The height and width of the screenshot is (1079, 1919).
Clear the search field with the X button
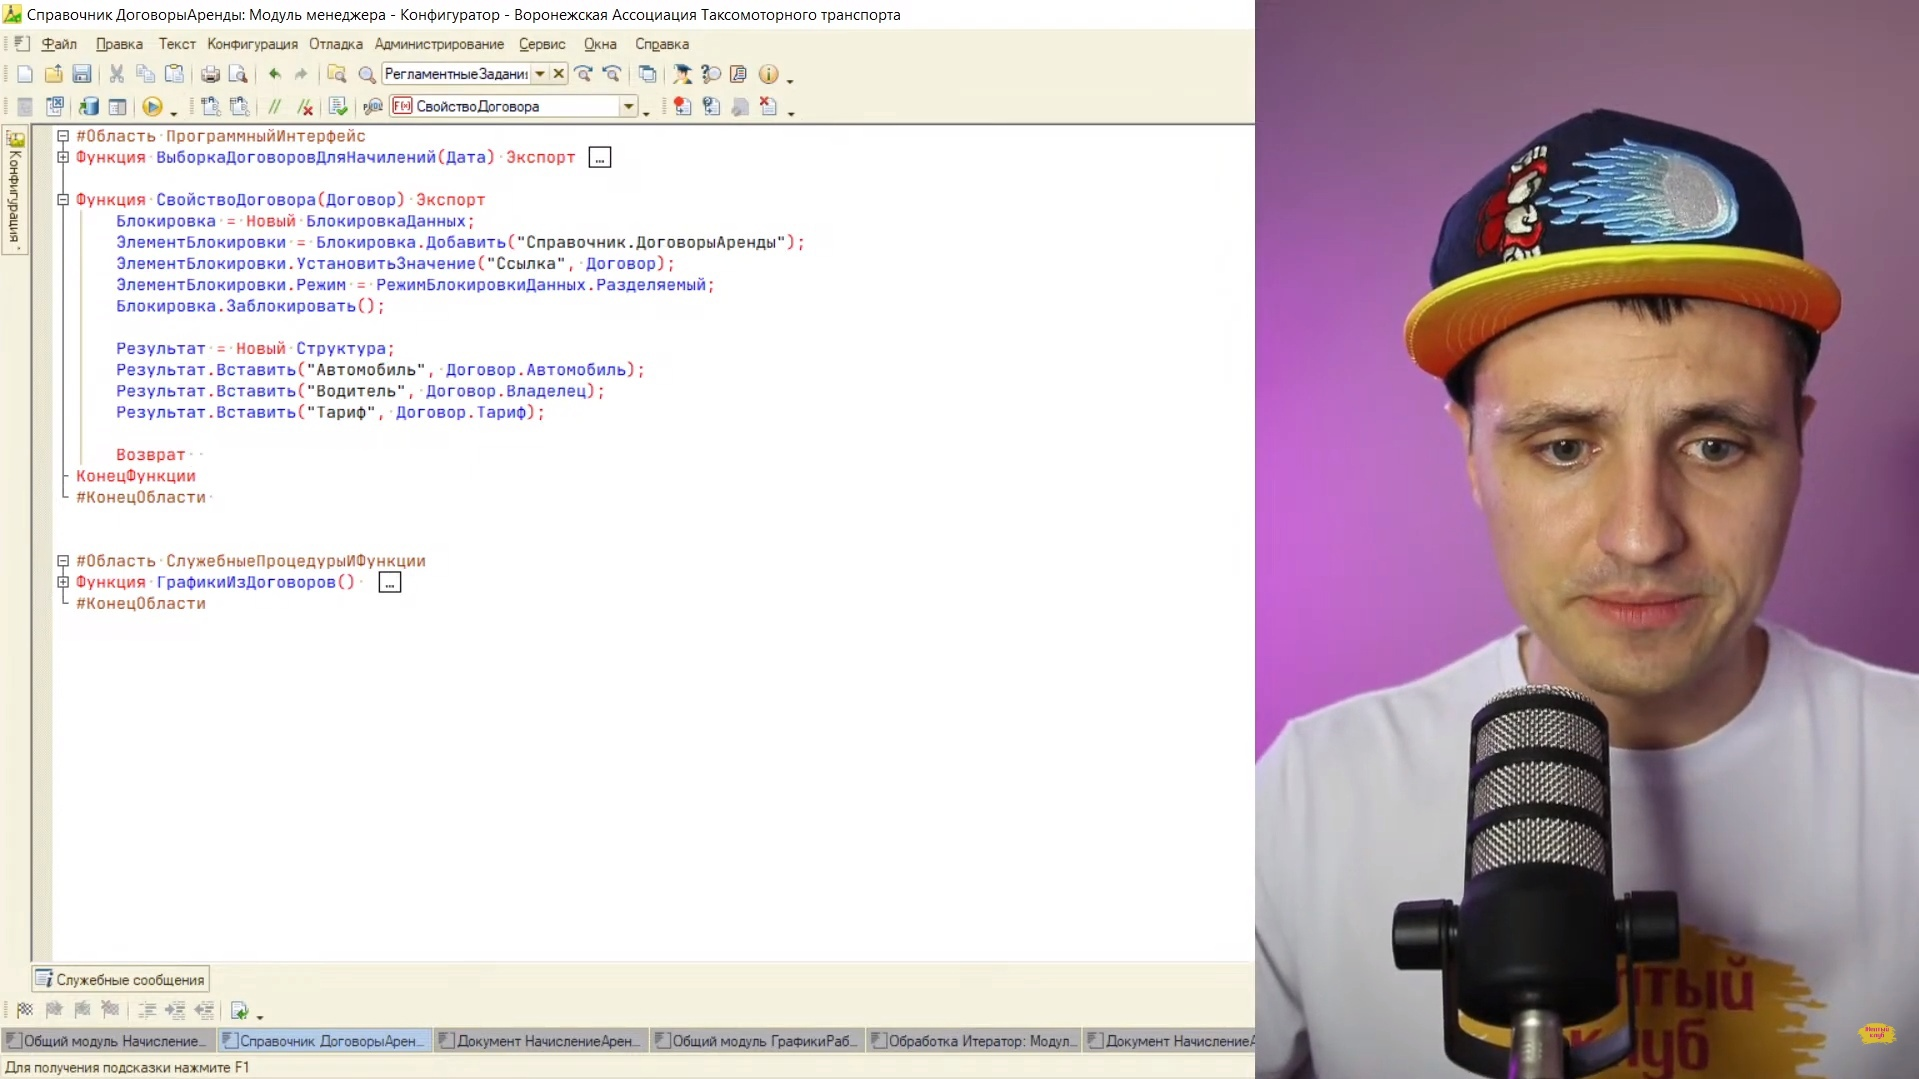[x=559, y=74]
